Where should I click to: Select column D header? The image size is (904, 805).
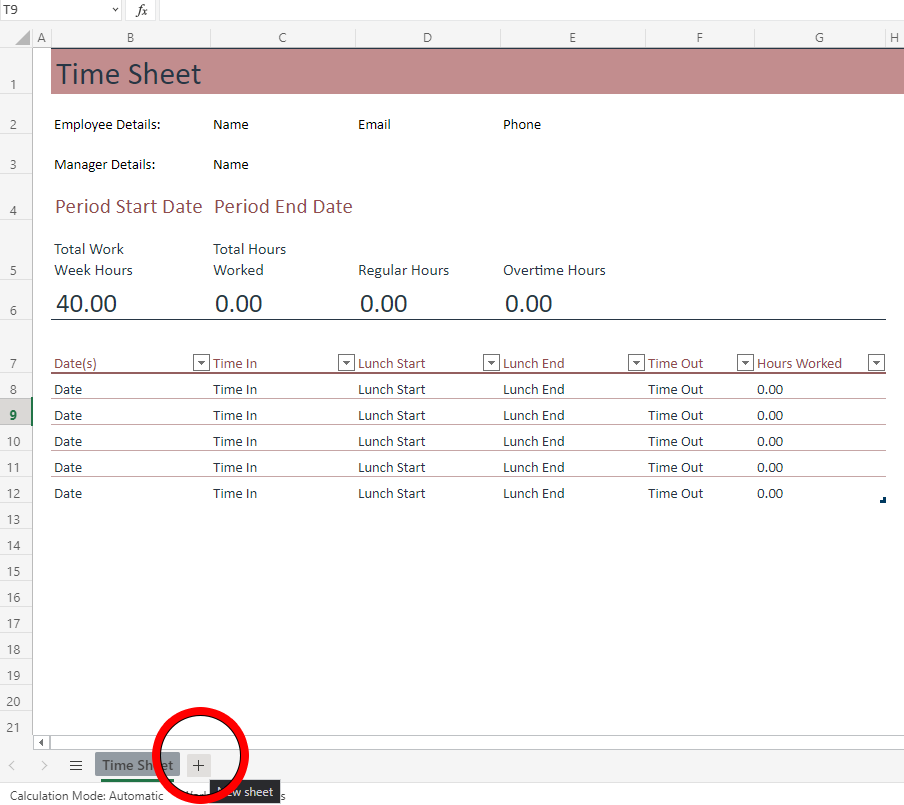point(427,38)
